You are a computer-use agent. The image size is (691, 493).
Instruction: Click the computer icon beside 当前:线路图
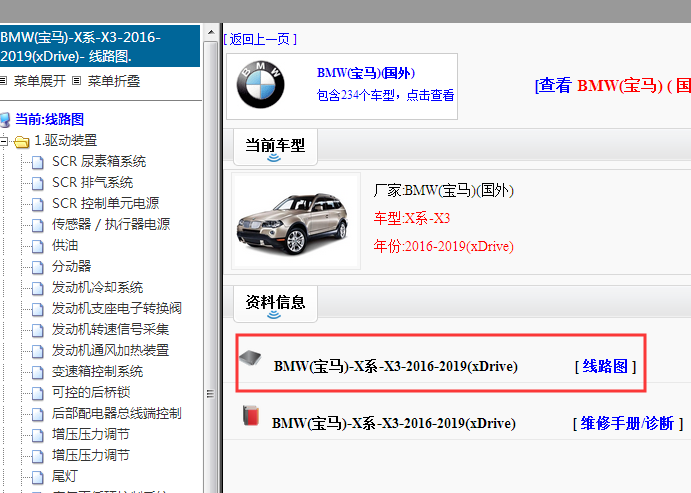tap(5, 120)
